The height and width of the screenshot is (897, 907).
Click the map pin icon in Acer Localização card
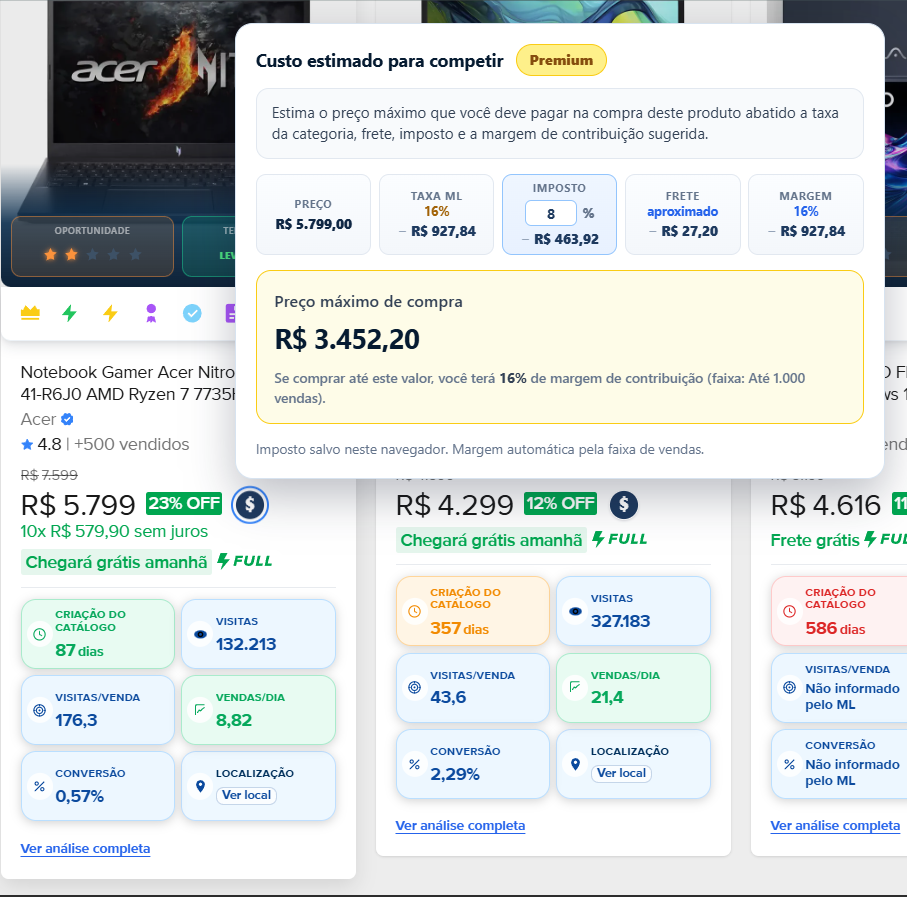pyautogui.click(x=200, y=786)
